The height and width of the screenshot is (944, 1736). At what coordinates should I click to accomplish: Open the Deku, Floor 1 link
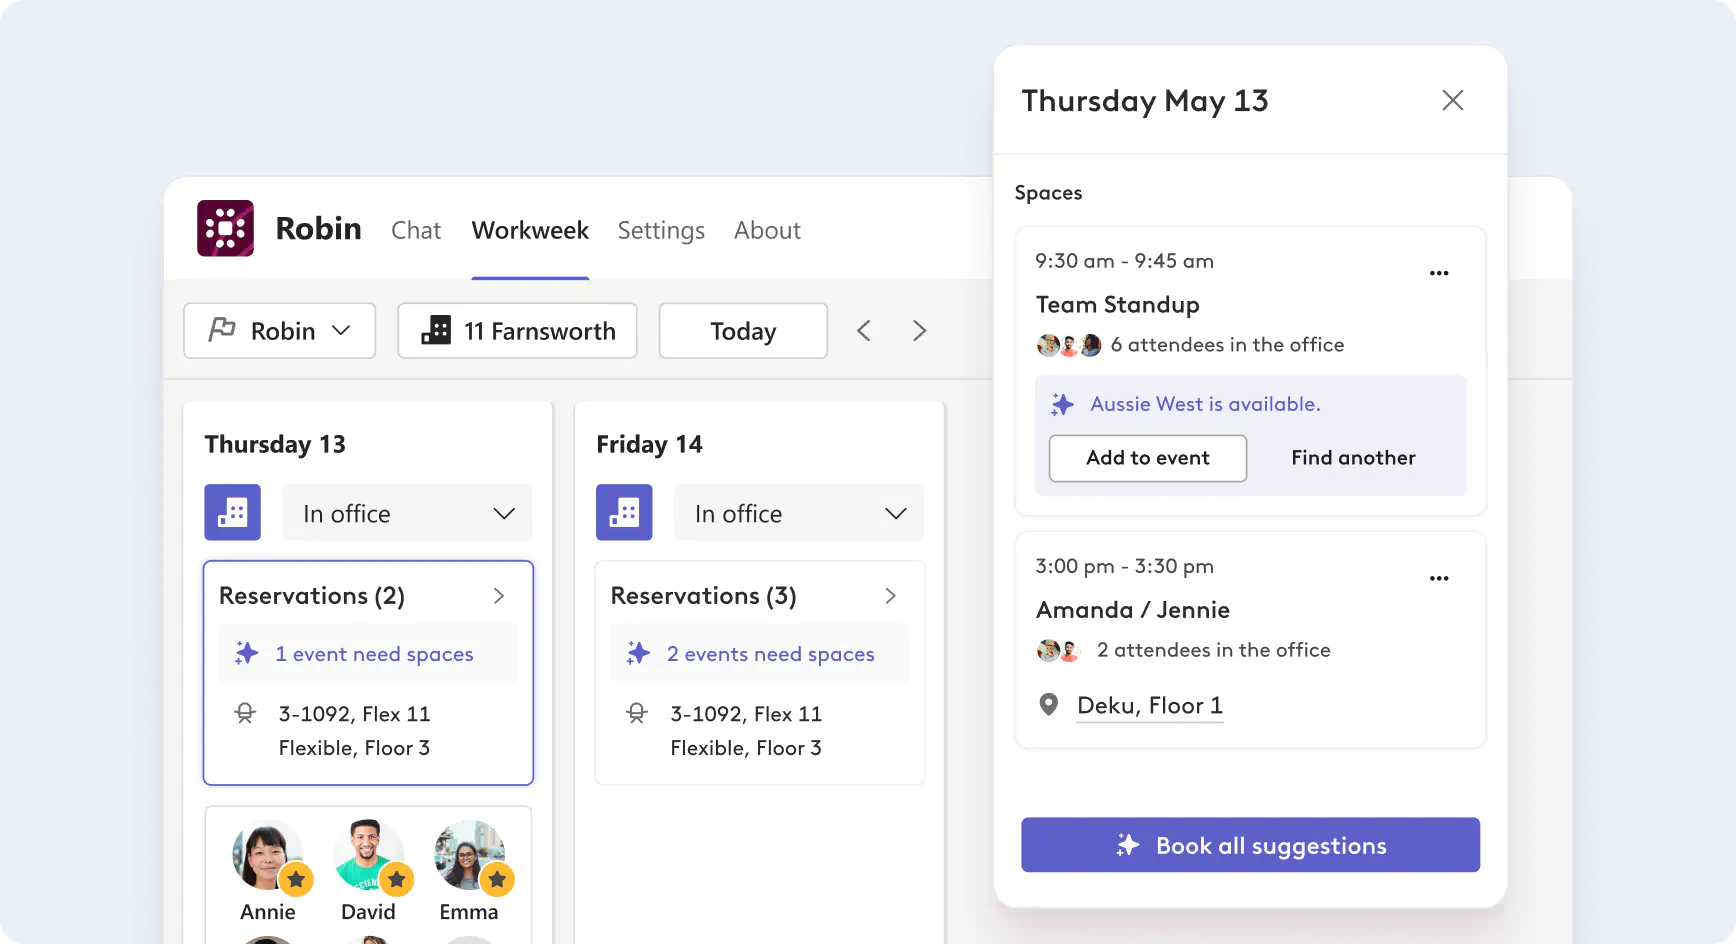click(x=1149, y=705)
